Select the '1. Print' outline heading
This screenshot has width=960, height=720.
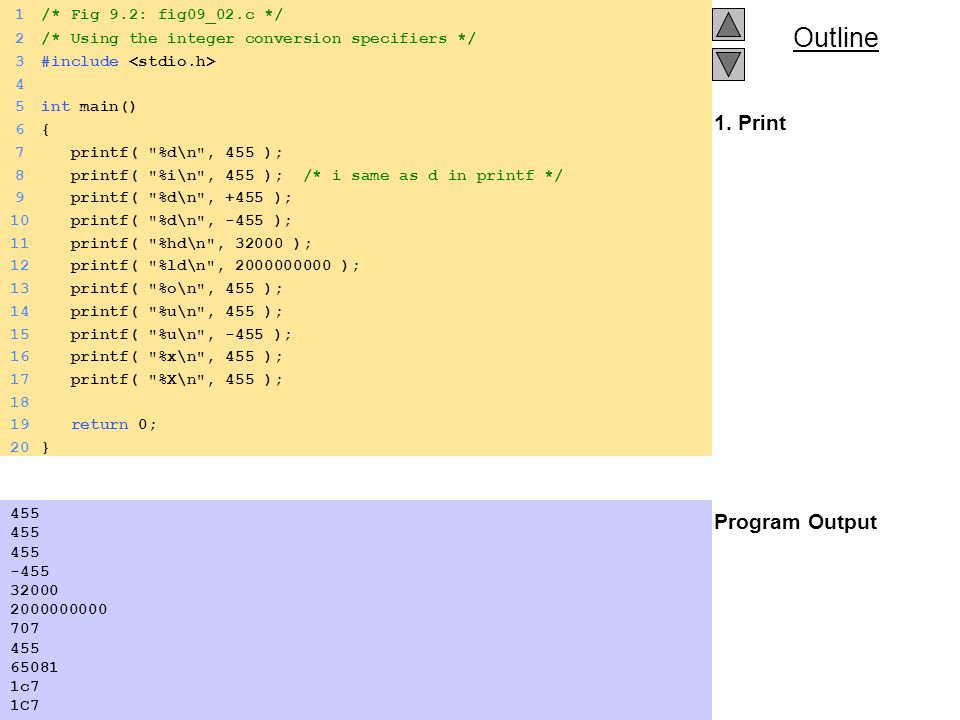click(750, 122)
